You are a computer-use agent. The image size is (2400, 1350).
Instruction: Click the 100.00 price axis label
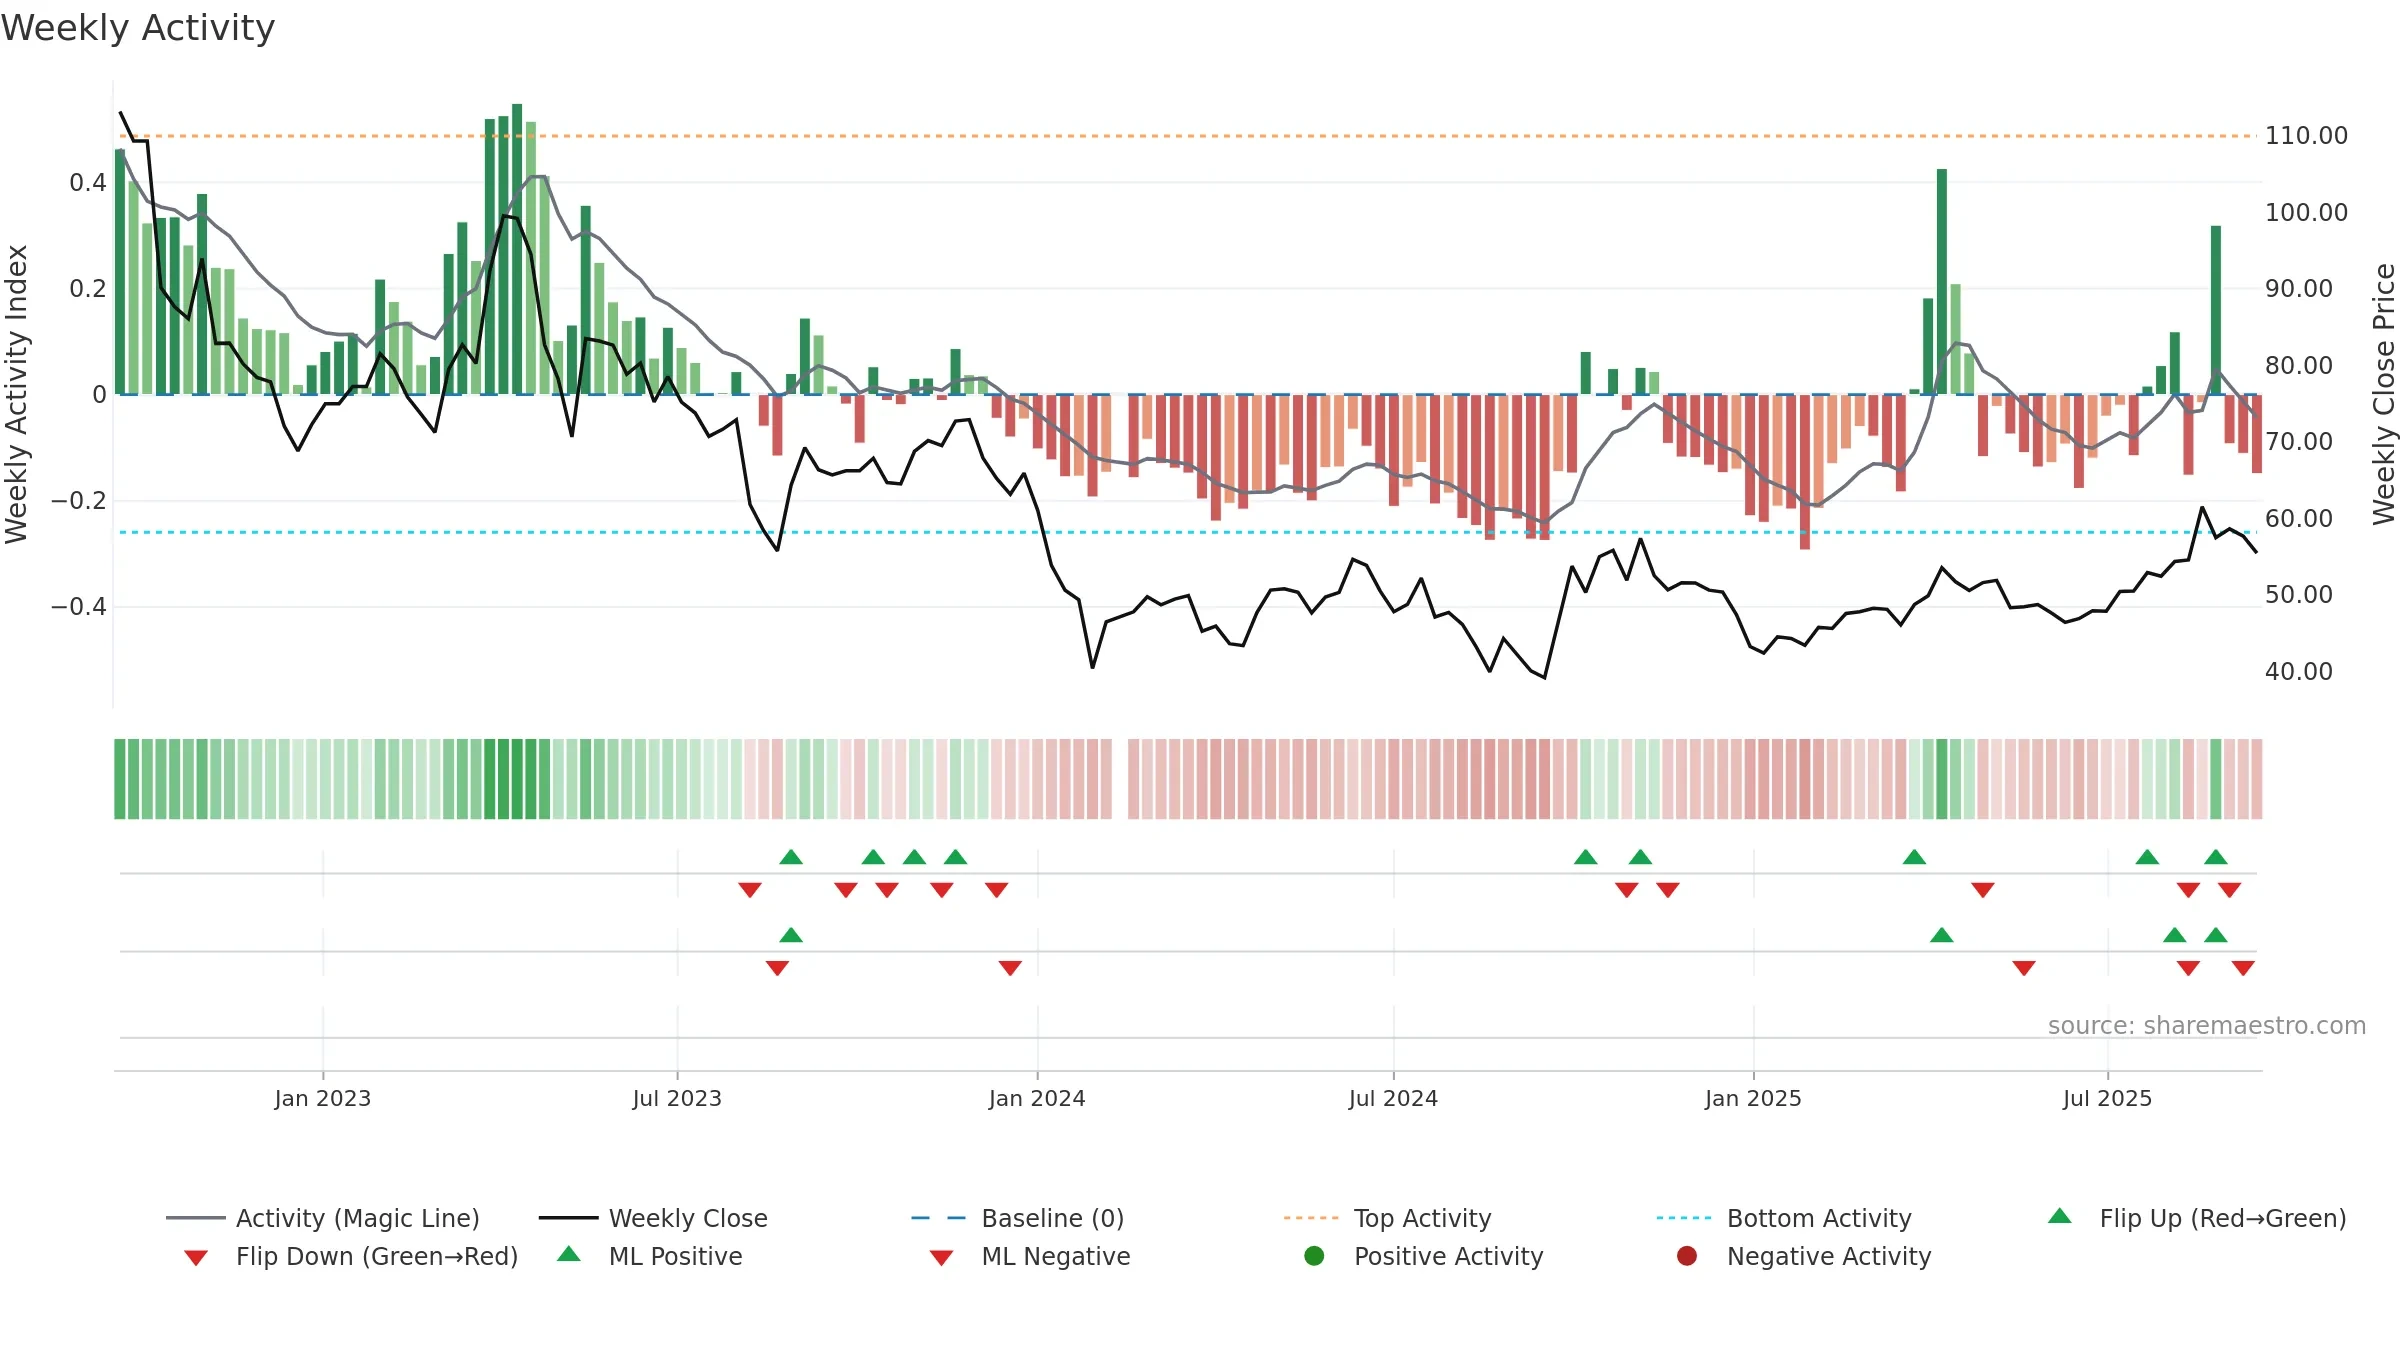(x=2306, y=212)
